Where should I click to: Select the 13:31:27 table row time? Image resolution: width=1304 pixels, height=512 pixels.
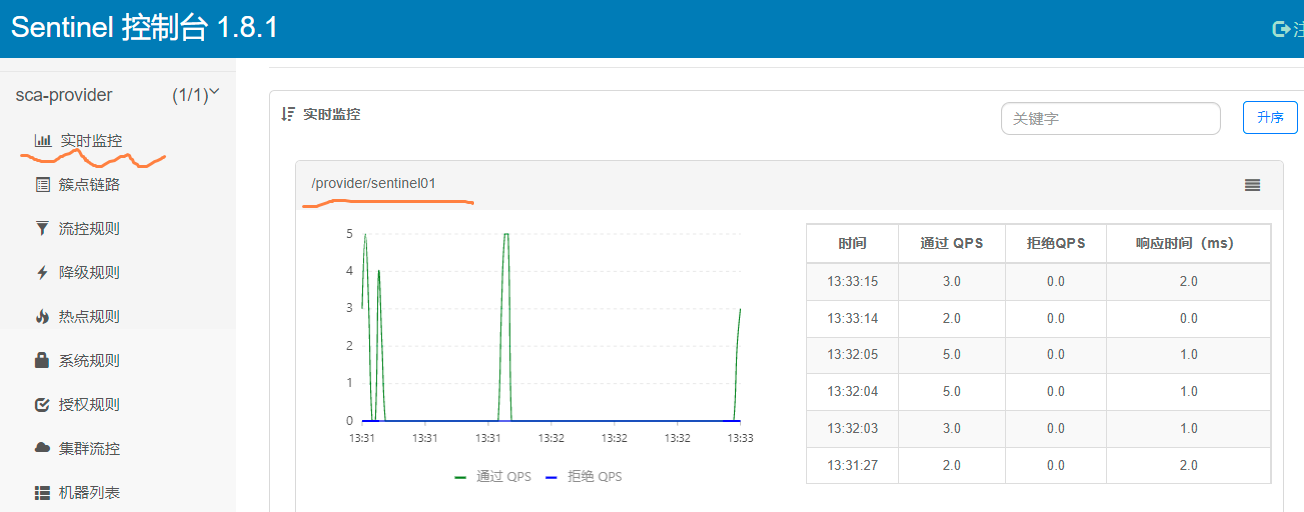(852, 466)
